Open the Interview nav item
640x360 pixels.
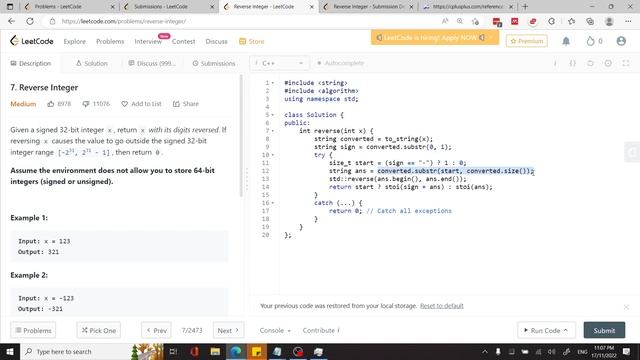click(x=148, y=41)
